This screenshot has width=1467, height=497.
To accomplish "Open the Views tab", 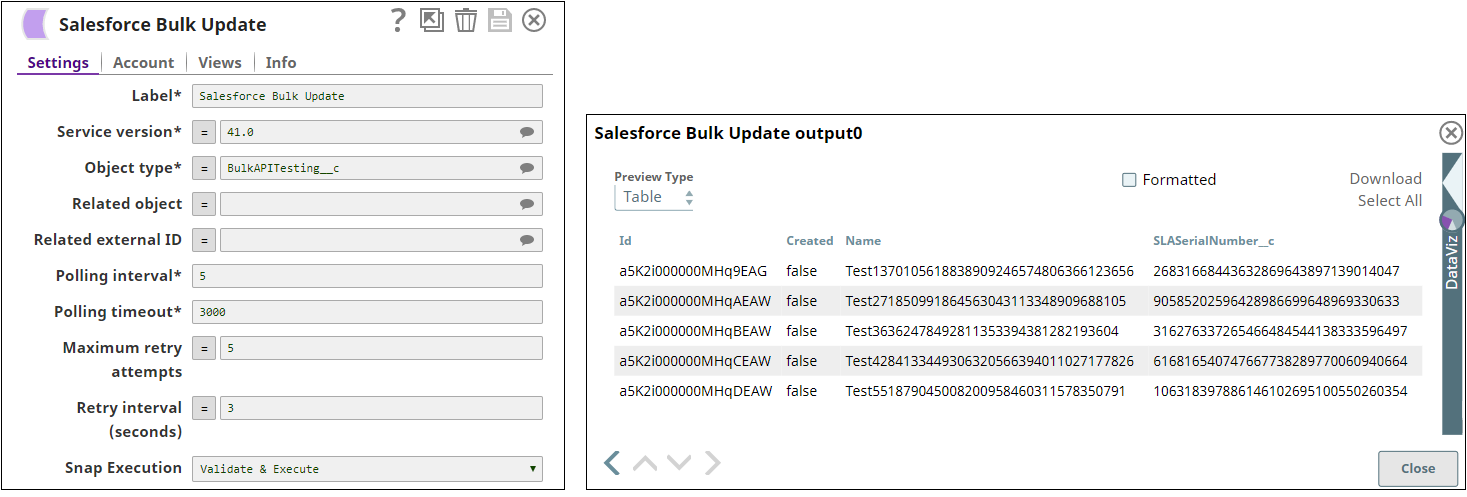I will [220, 62].
